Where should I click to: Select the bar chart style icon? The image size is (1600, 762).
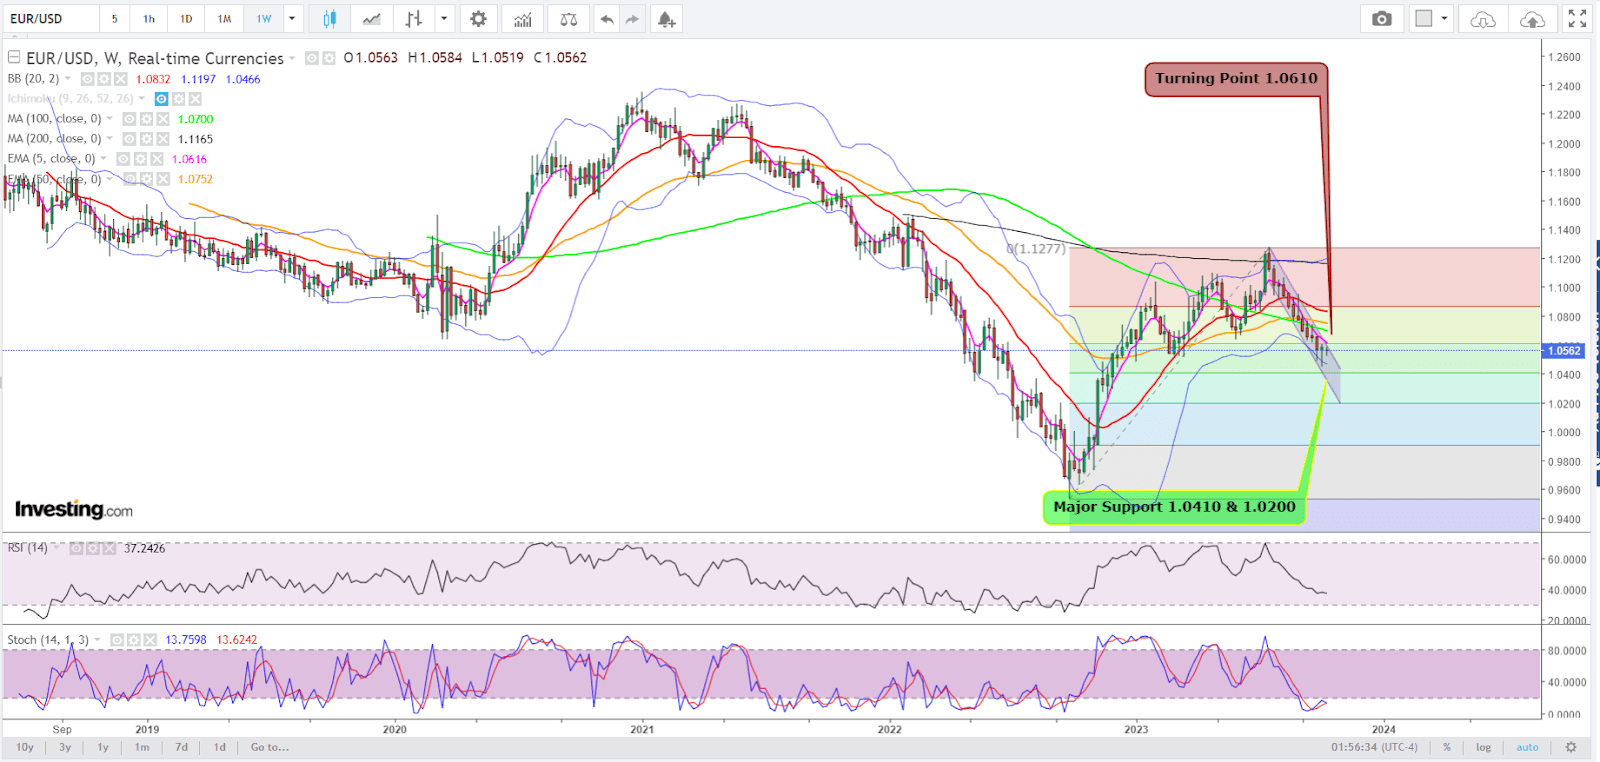click(x=413, y=19)
